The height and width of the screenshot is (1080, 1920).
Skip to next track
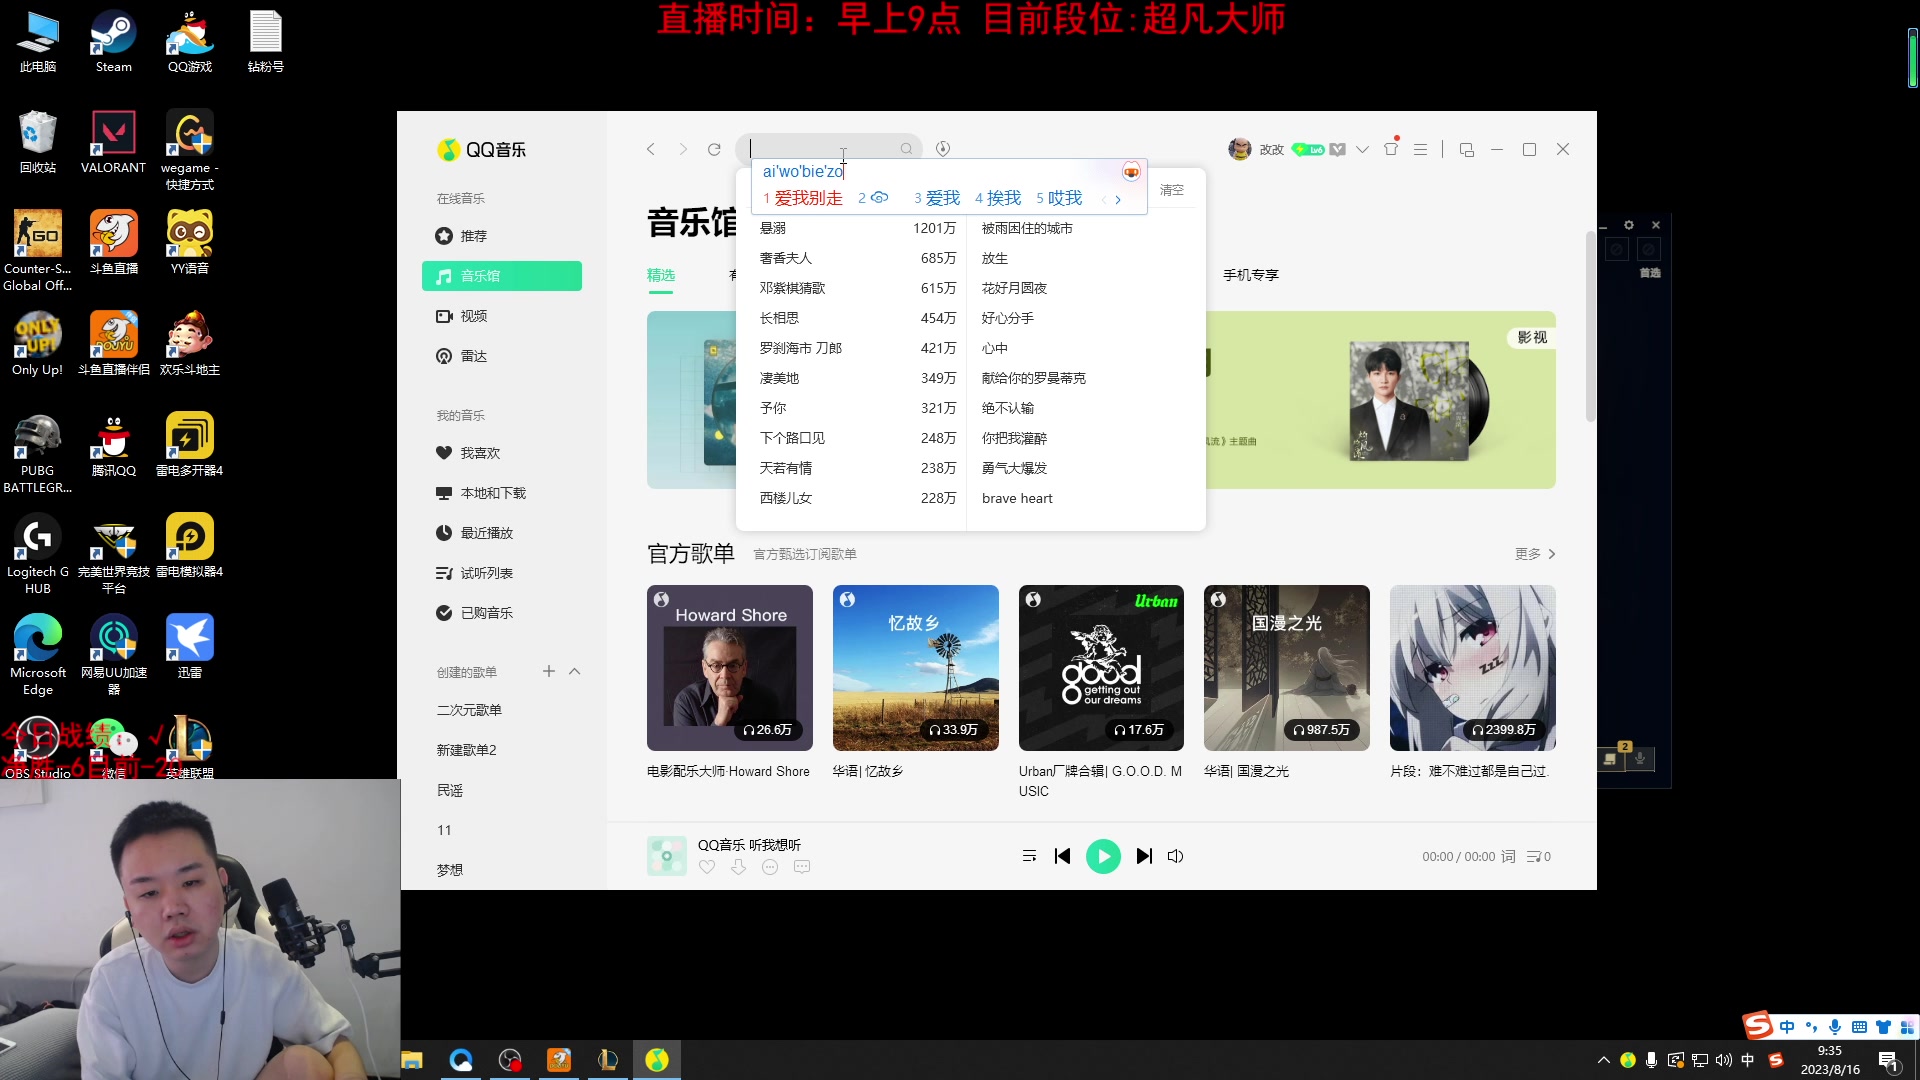[1145, 856]
